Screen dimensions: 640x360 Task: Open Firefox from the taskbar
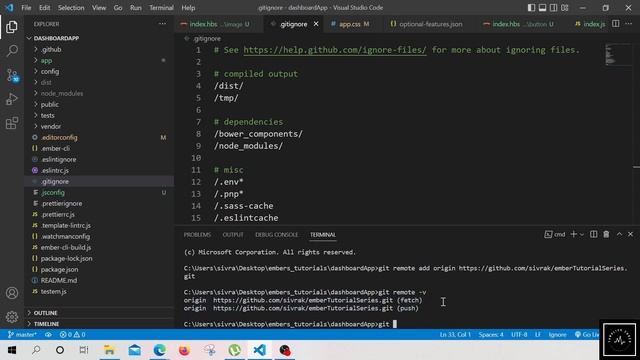coord(184,350)
